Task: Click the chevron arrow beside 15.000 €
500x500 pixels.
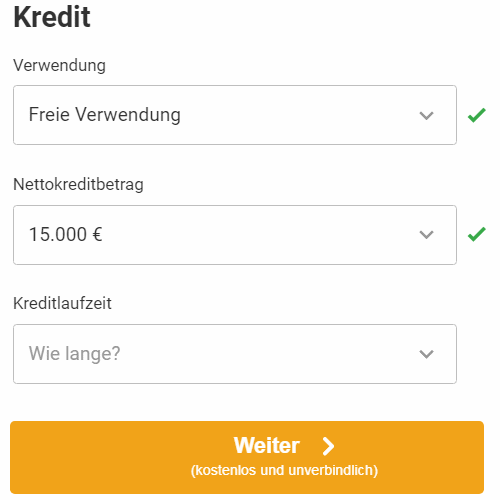Action: pos(426,235)
